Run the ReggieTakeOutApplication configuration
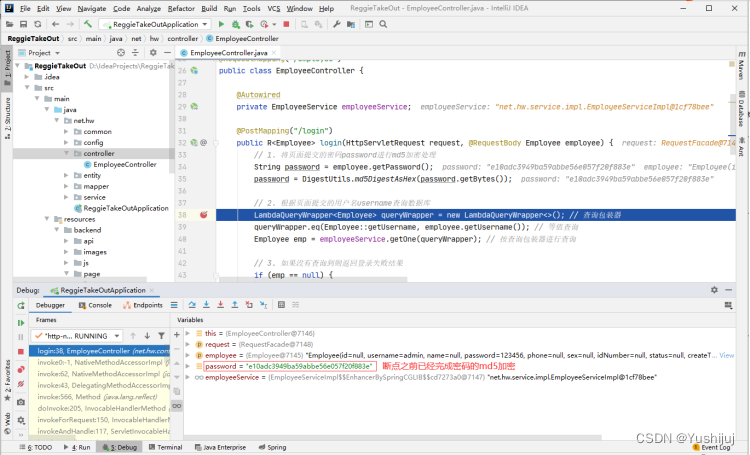This screenshot has height=455, width=750. click(x=221, y=24)
